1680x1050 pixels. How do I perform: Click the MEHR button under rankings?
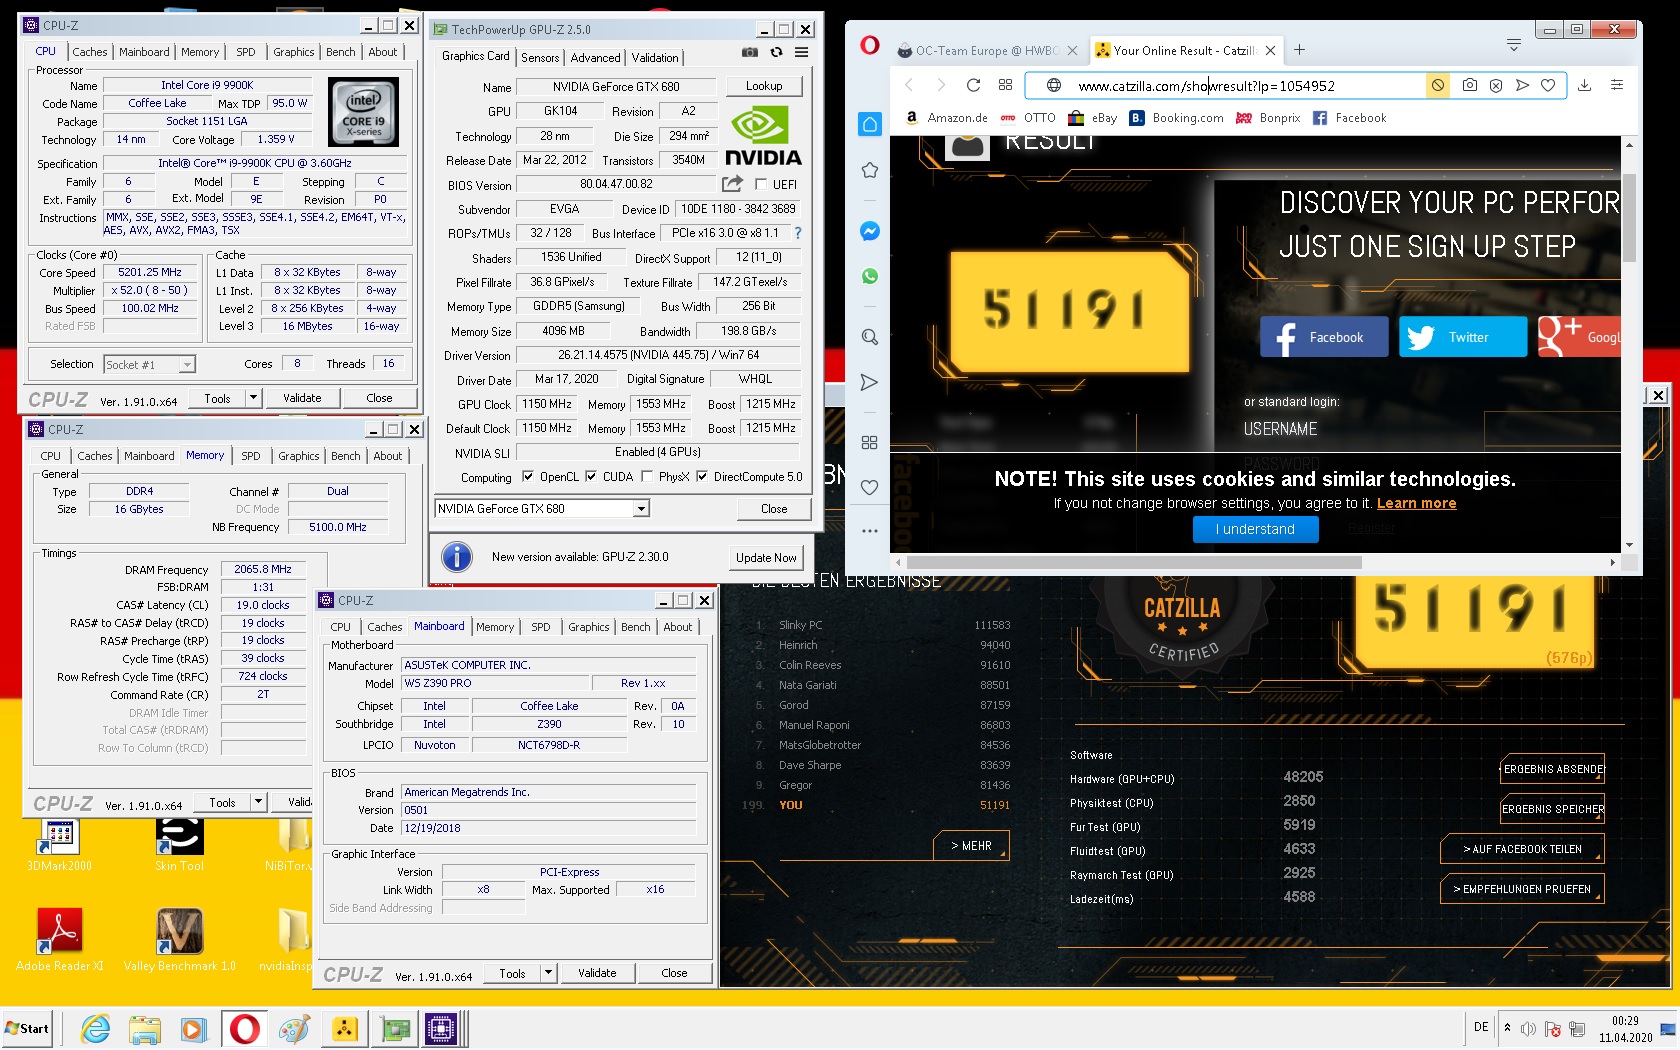[x=972, y=846]
